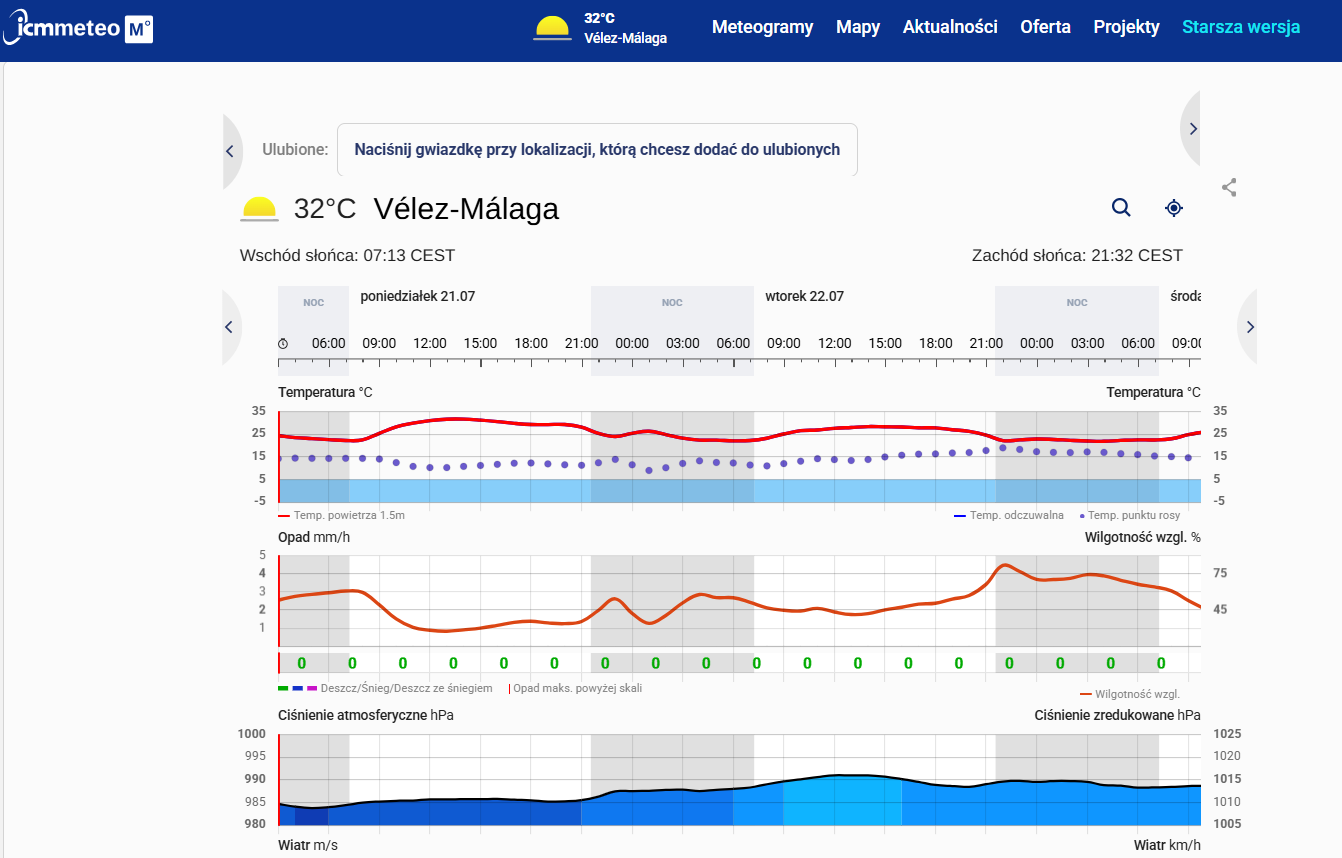Open the Mapy menu

(858, 27)
